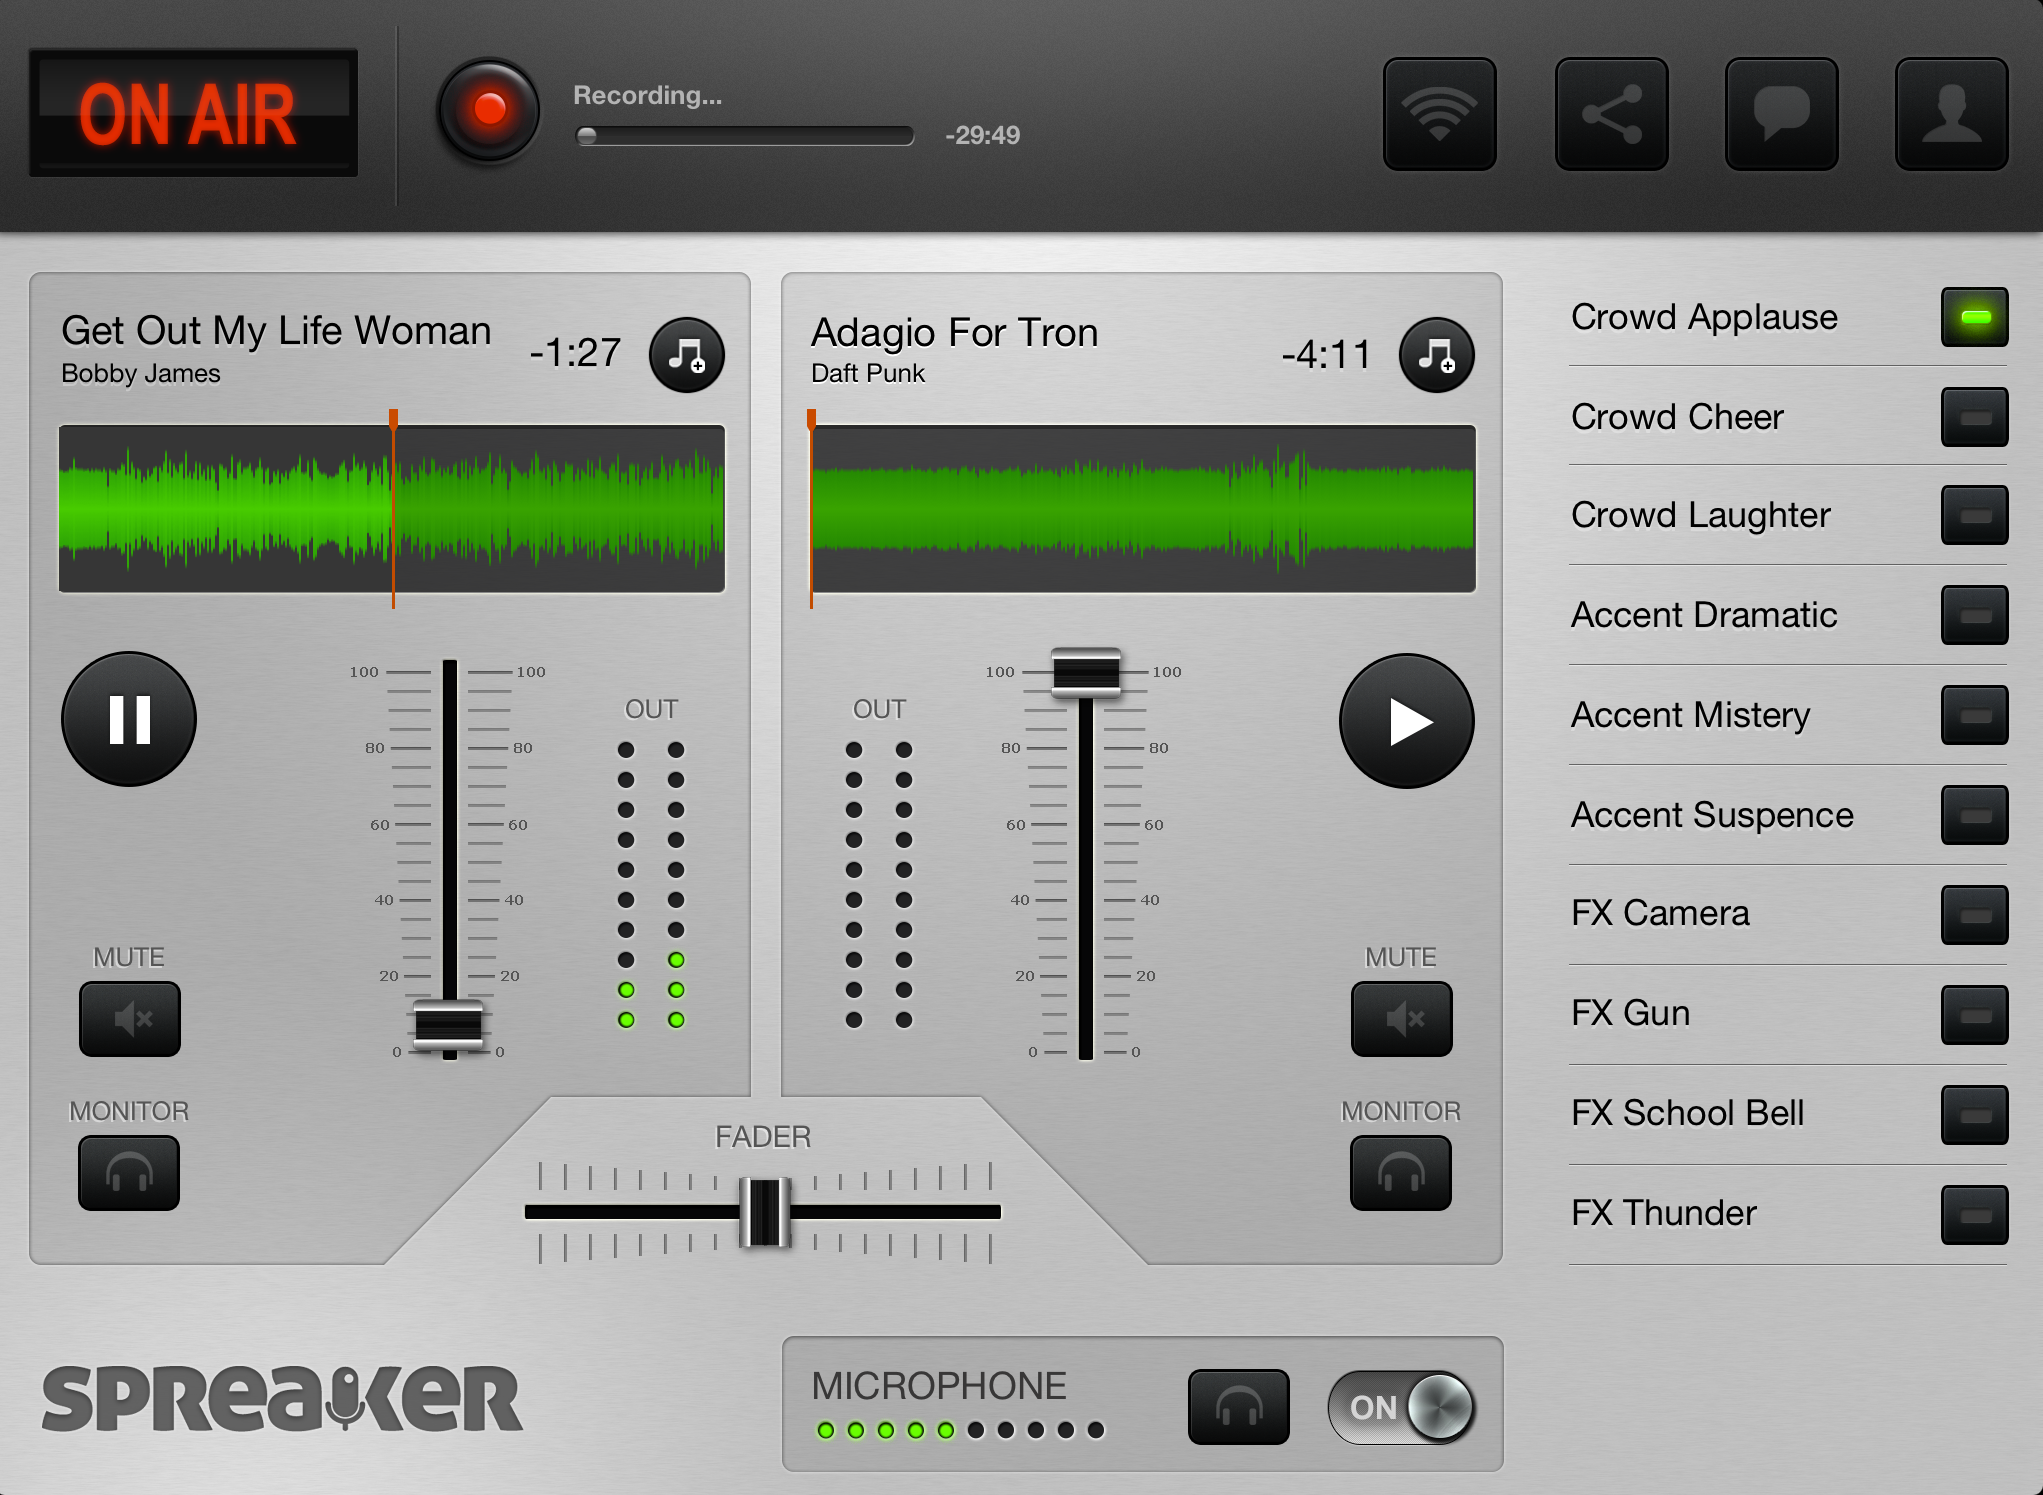Select the FX School Bell label
The width and height of the screenshot is (2043, 1495).
coord(1687,1113)
